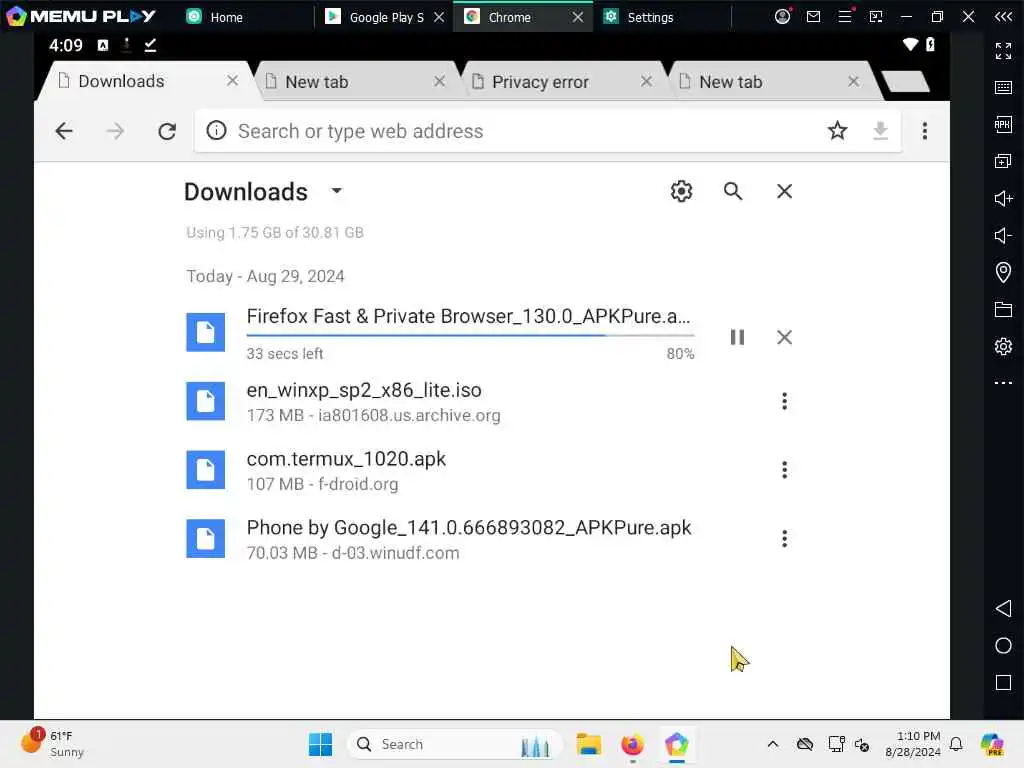Increase volume in MEmu sidebar
Screen dimensions: 1024x768
tap(1003, 199)
